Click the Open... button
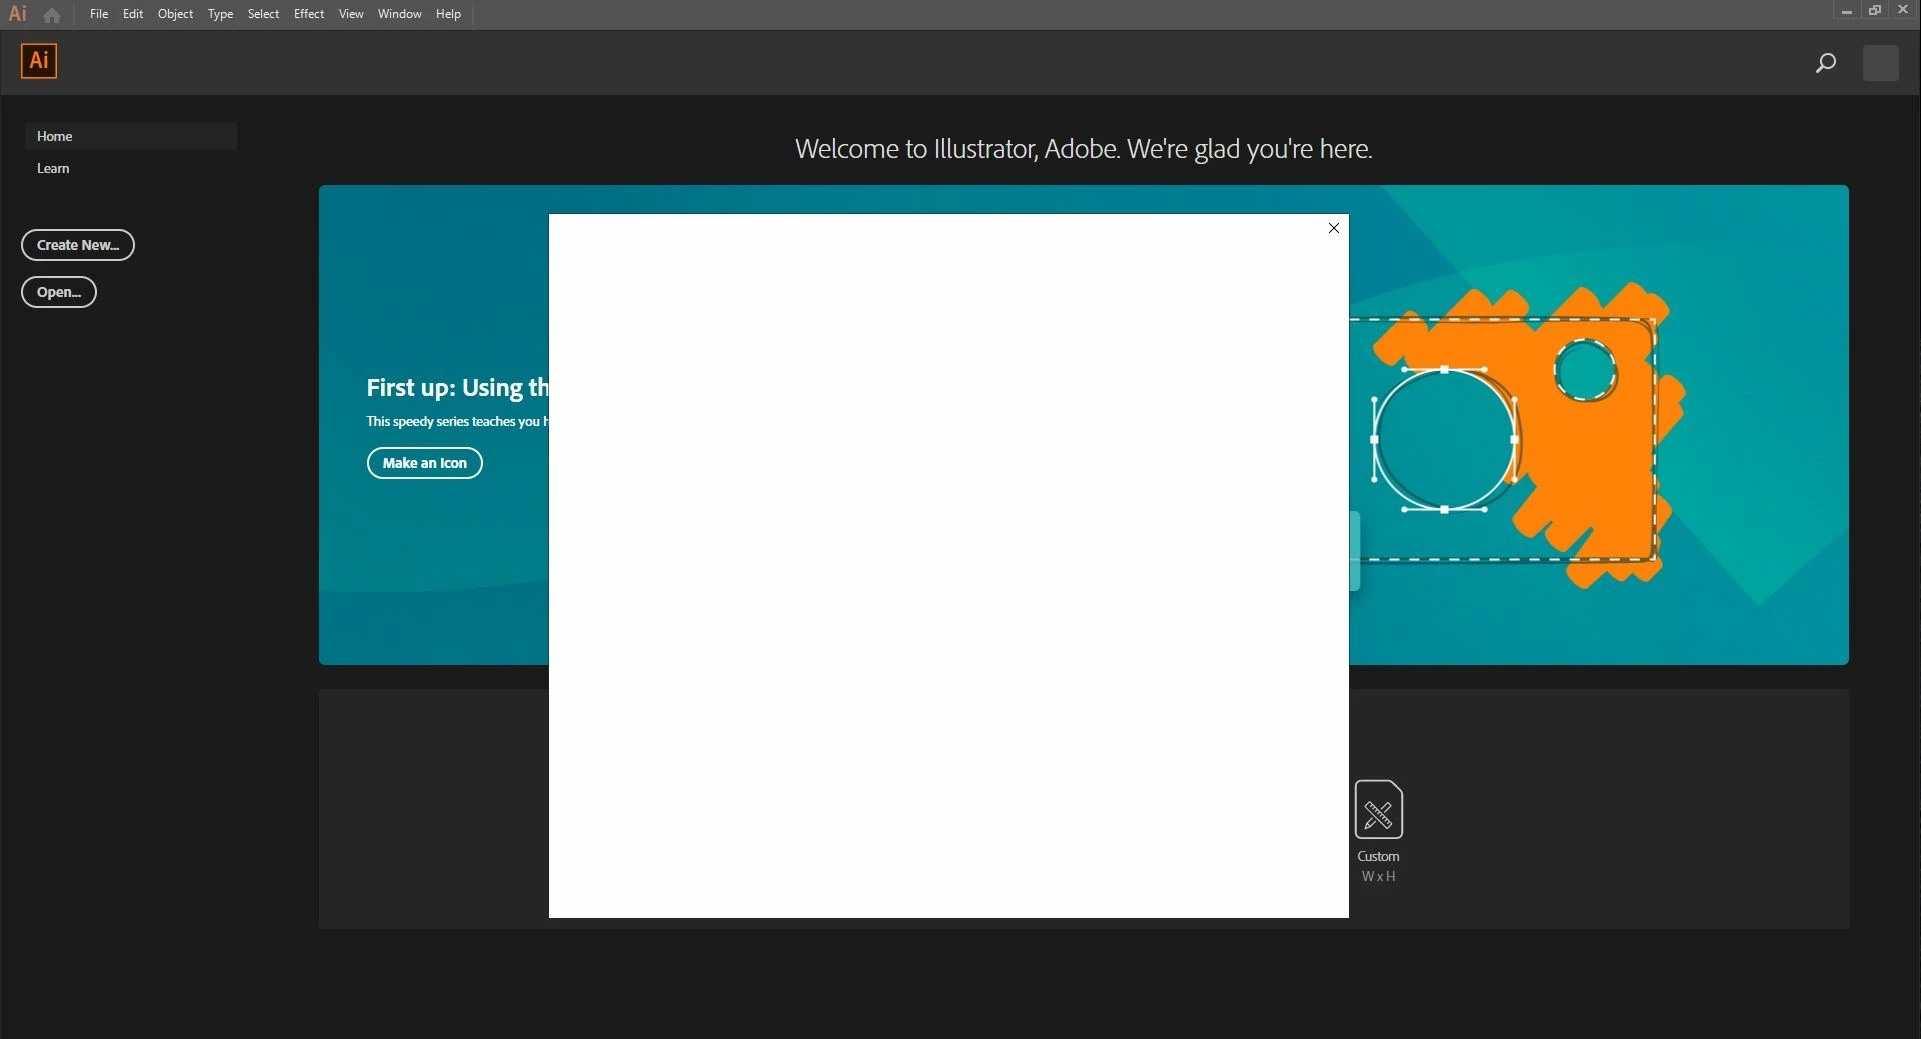 tap(59, 292)
